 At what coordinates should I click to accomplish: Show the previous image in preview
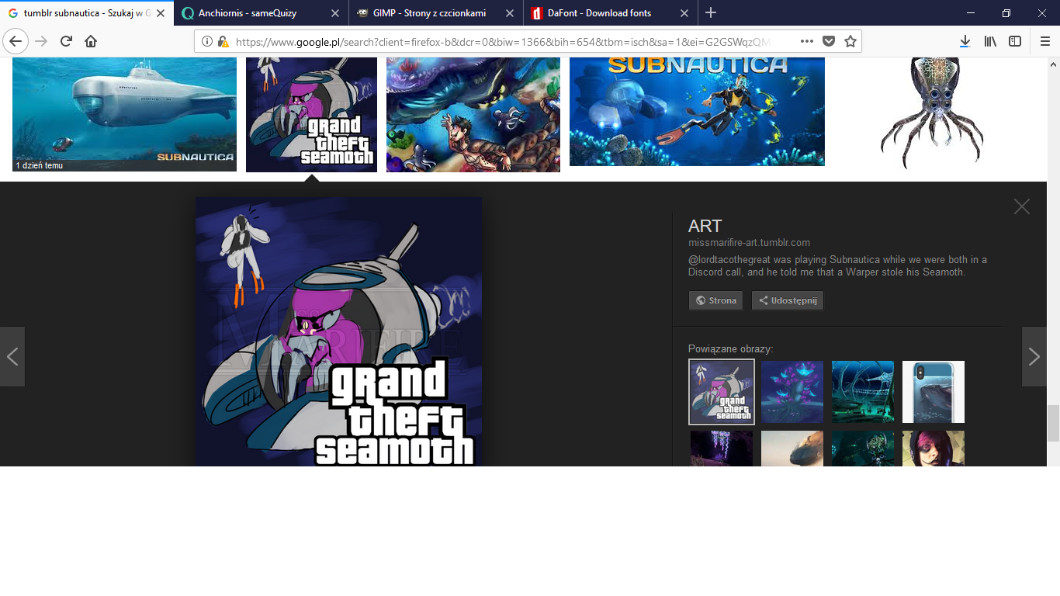[12, 356]
